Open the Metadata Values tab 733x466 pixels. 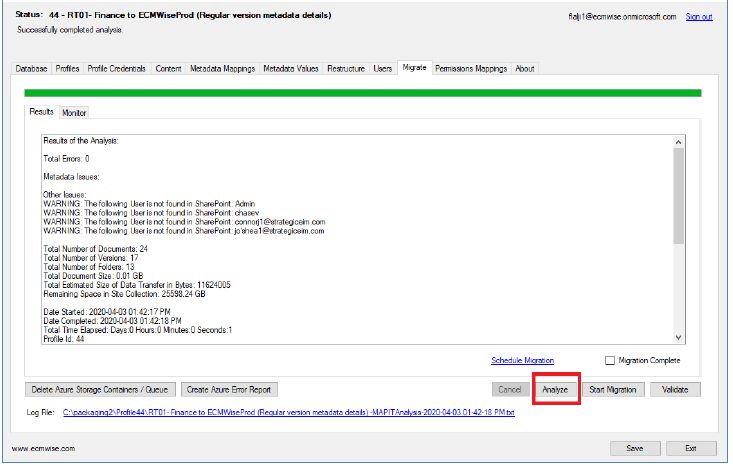[x=291, y=69]
